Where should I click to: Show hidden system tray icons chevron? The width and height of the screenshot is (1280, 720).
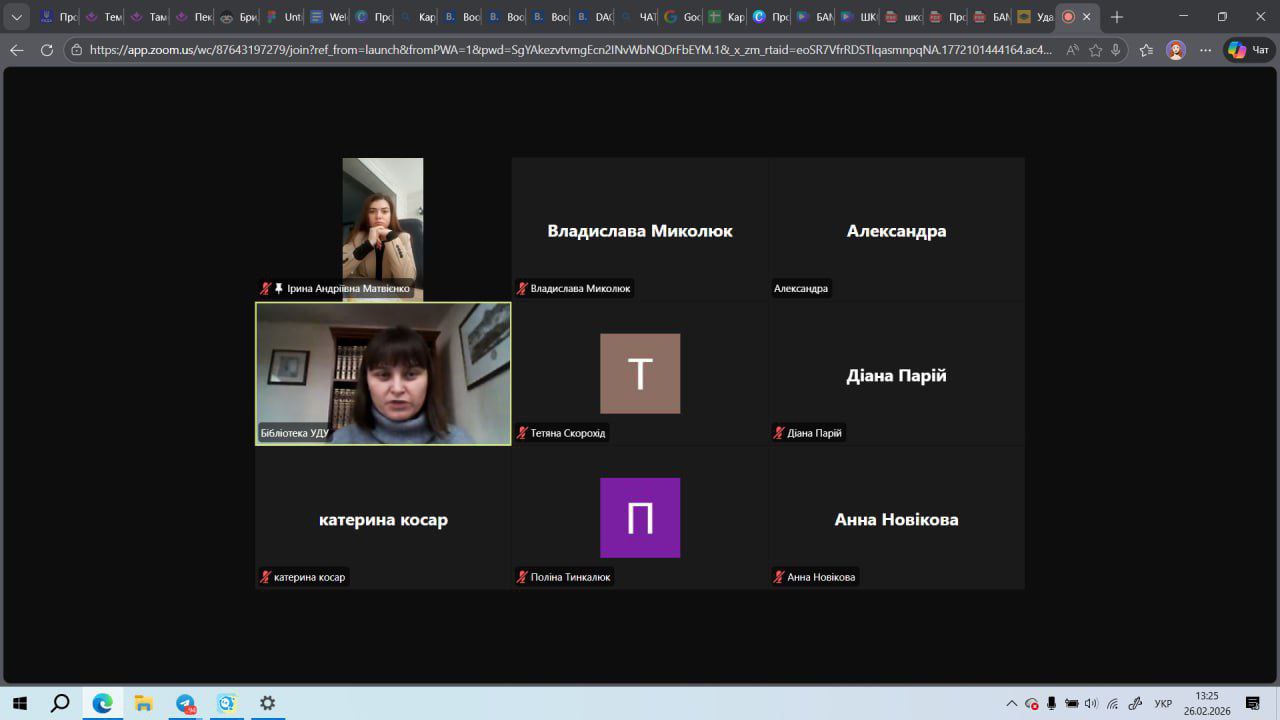(1011, 703)
